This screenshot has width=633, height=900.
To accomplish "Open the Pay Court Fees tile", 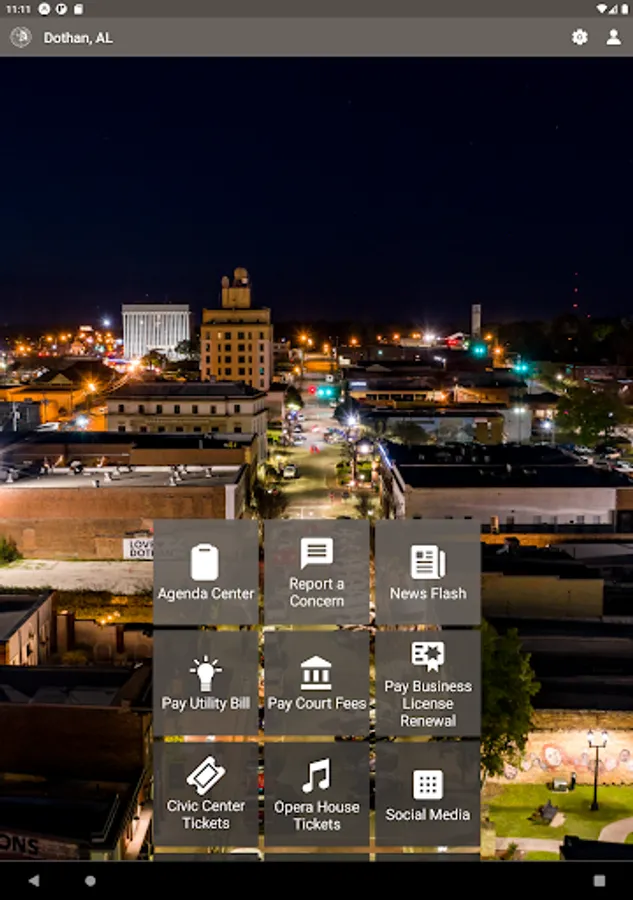I will (316, 683).
